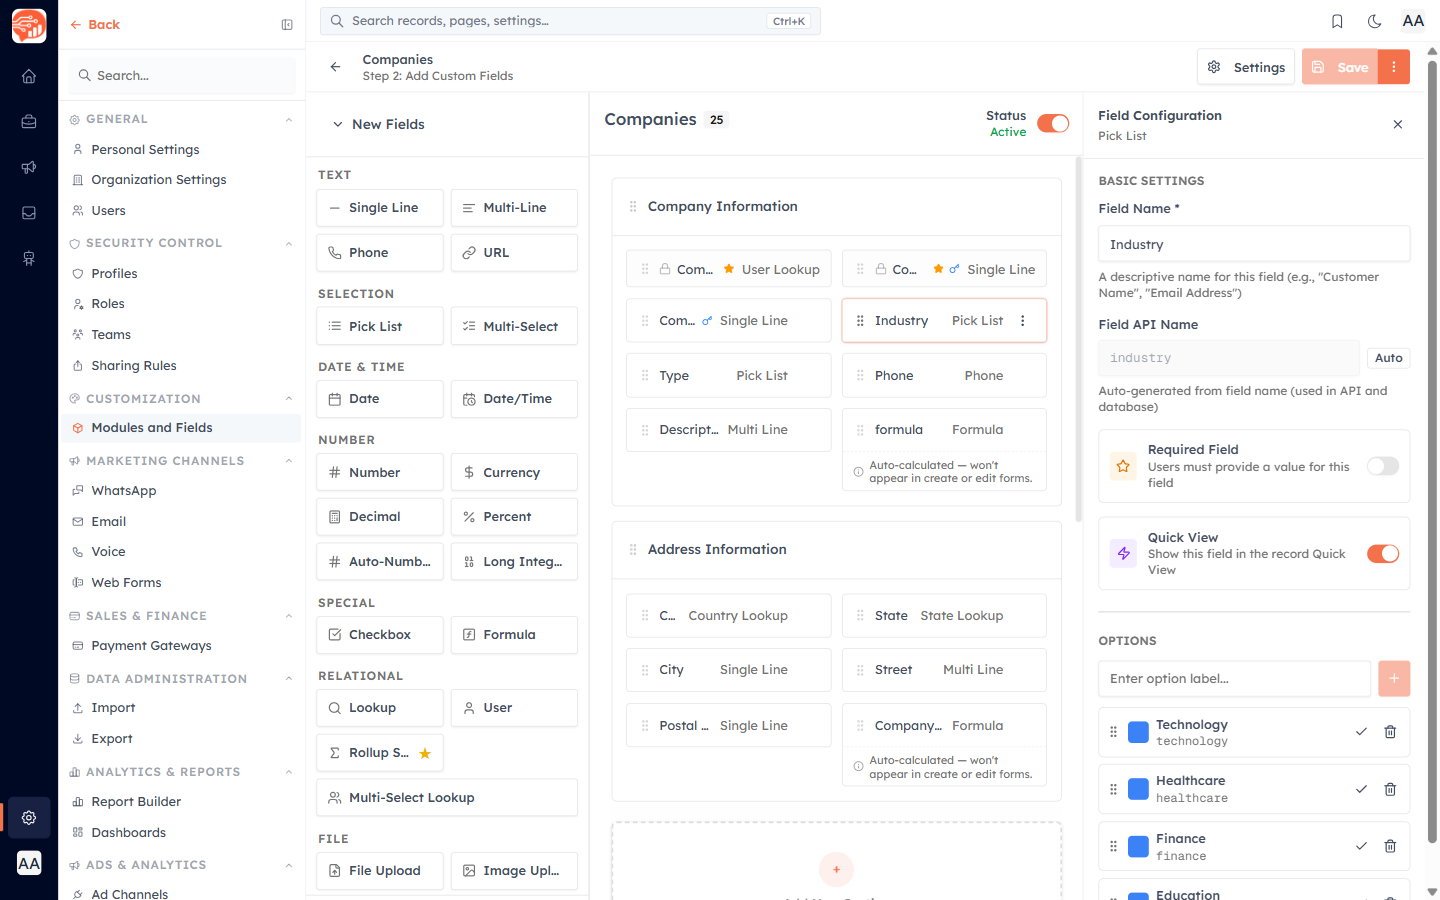
Task: Collapse the SECURITY CONTROL group
Action: tap(289, 243)
